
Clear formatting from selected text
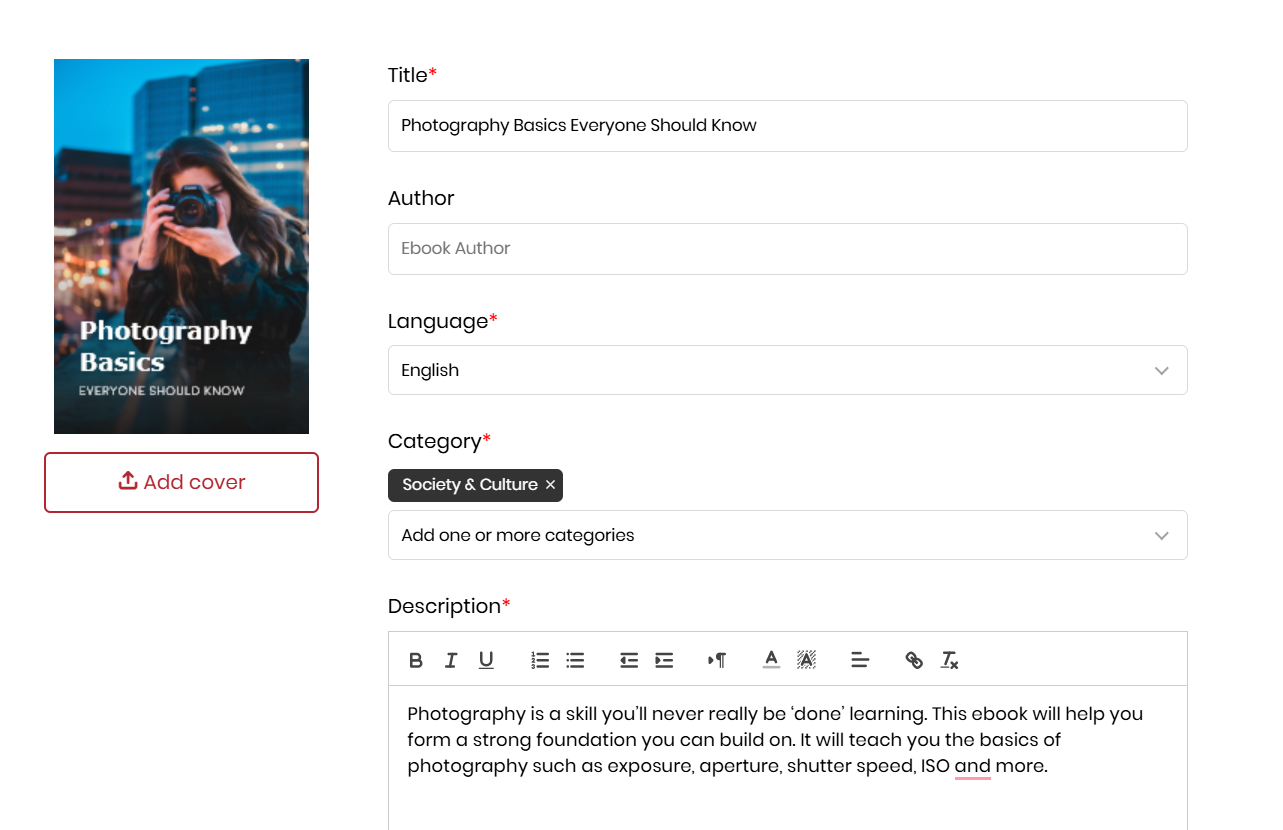pyautogui.click(x=949, y=660)
